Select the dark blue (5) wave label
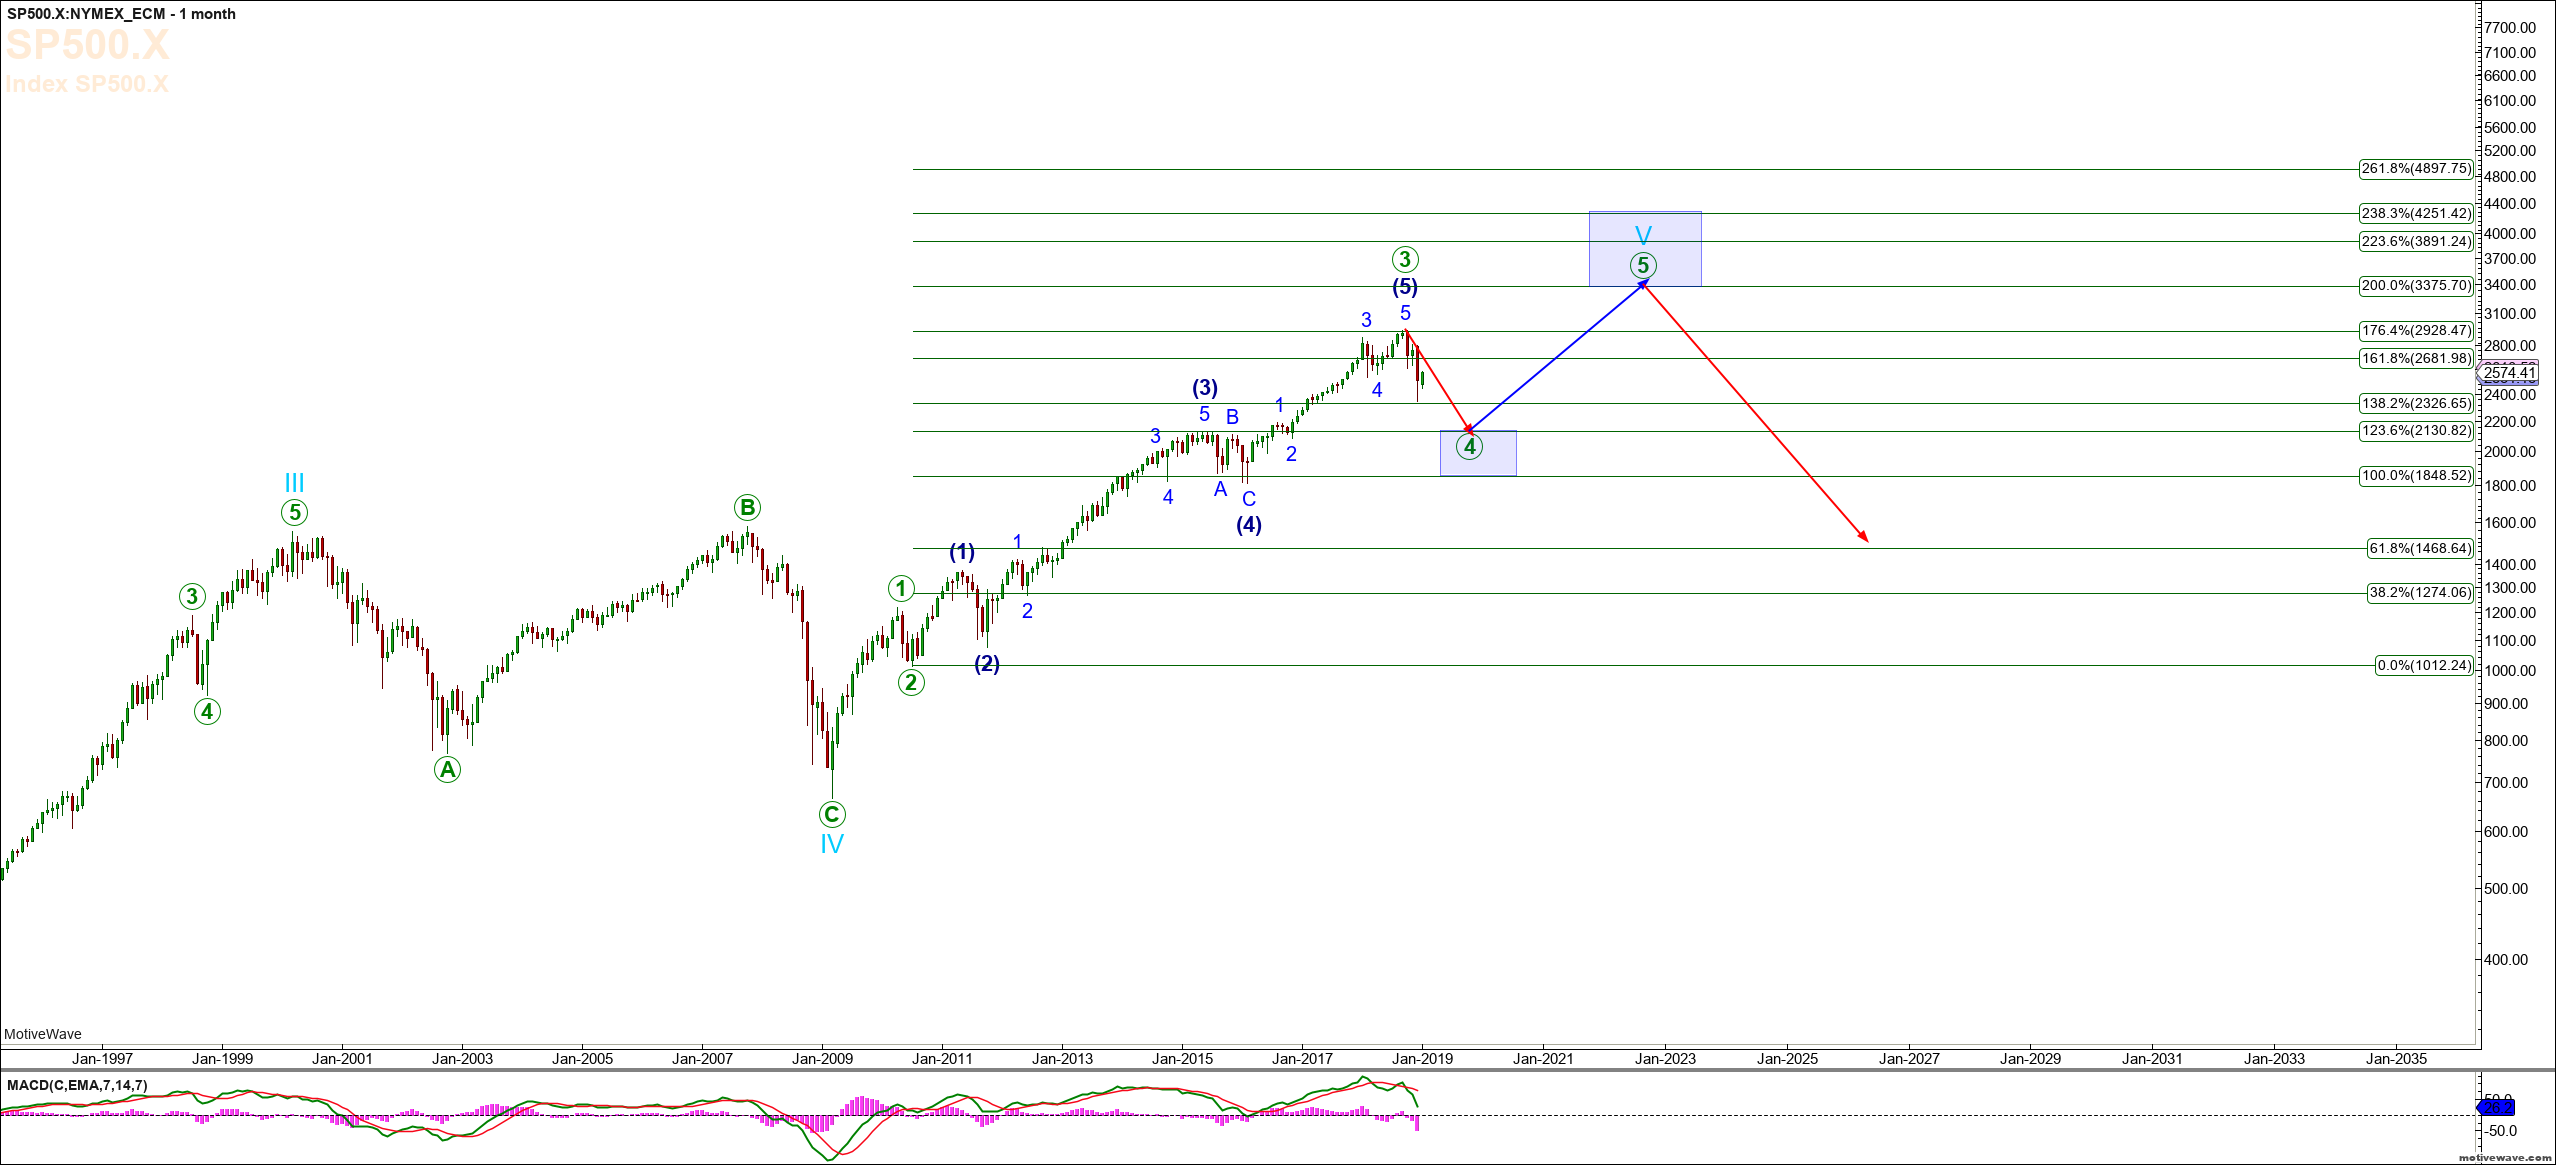2556x1165 pixels. pyautogui.click(x=1405, y=287)
